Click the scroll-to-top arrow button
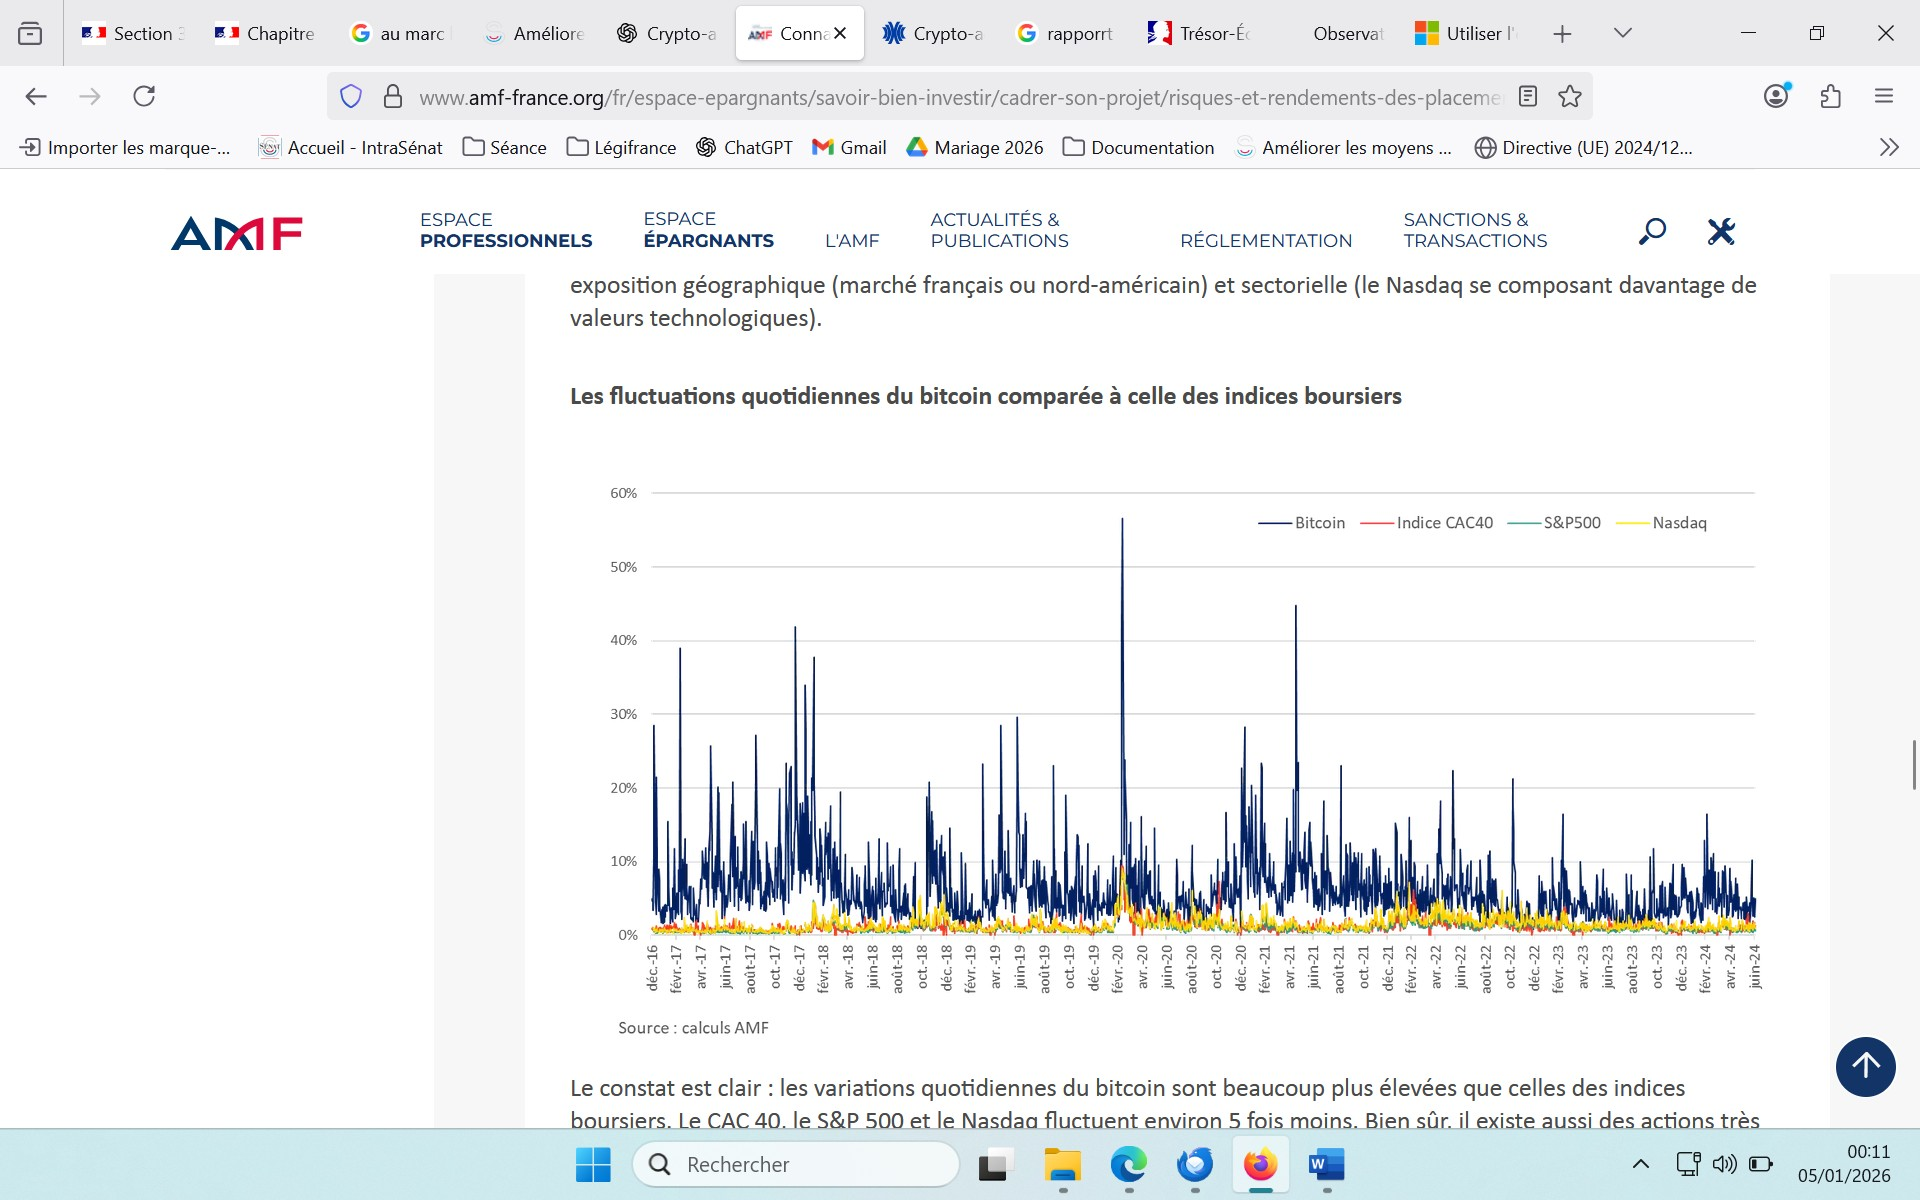The image size is (1920, 1200). tap(1865, 1067)
